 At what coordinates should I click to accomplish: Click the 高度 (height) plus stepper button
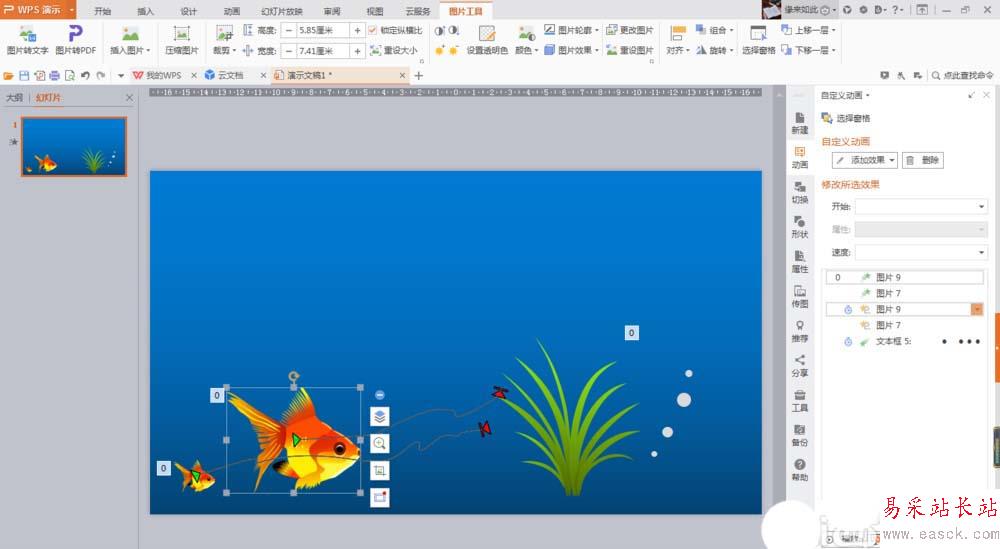[357, 30]
